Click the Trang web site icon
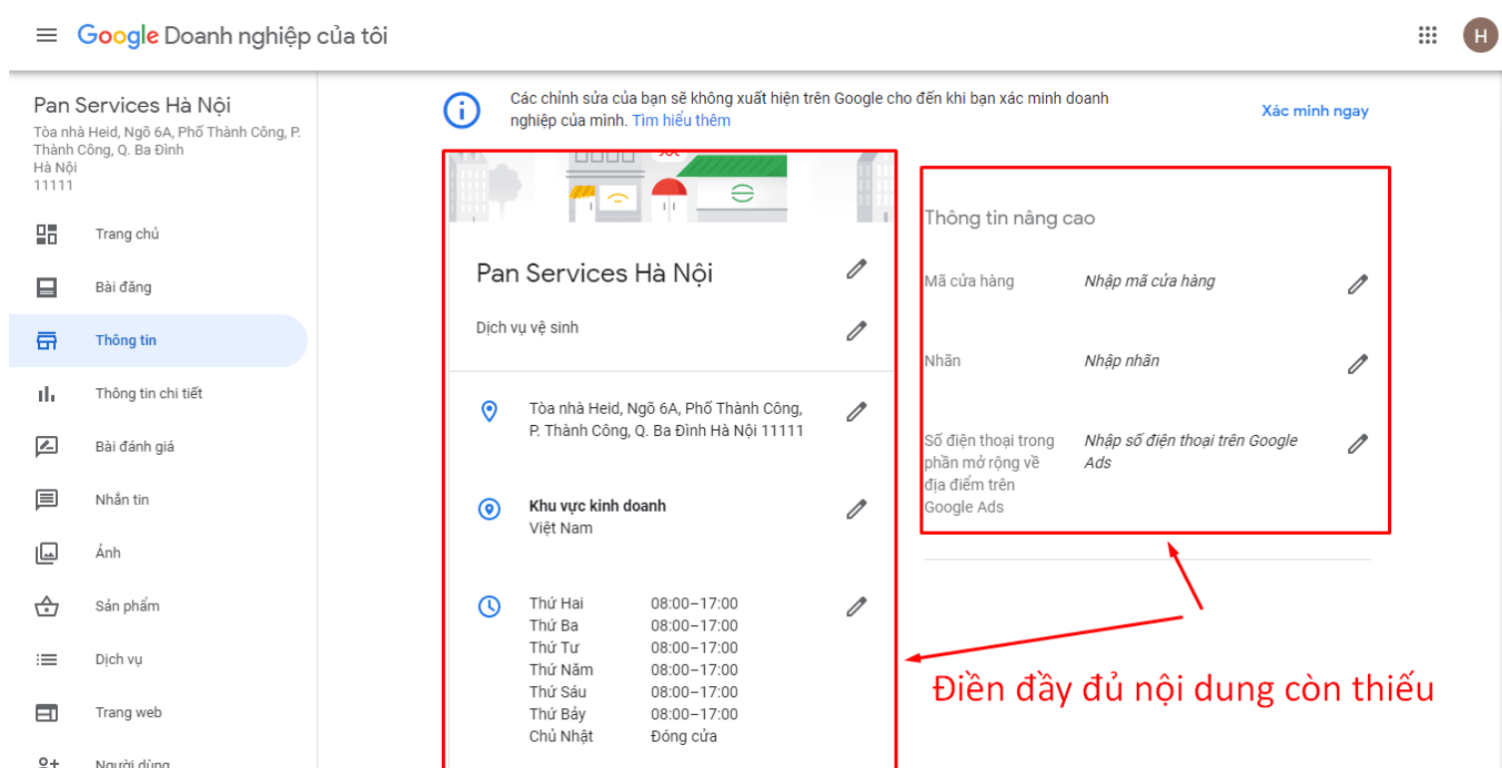This screenshot has height=768, width=1502. (x=46, y=713)
